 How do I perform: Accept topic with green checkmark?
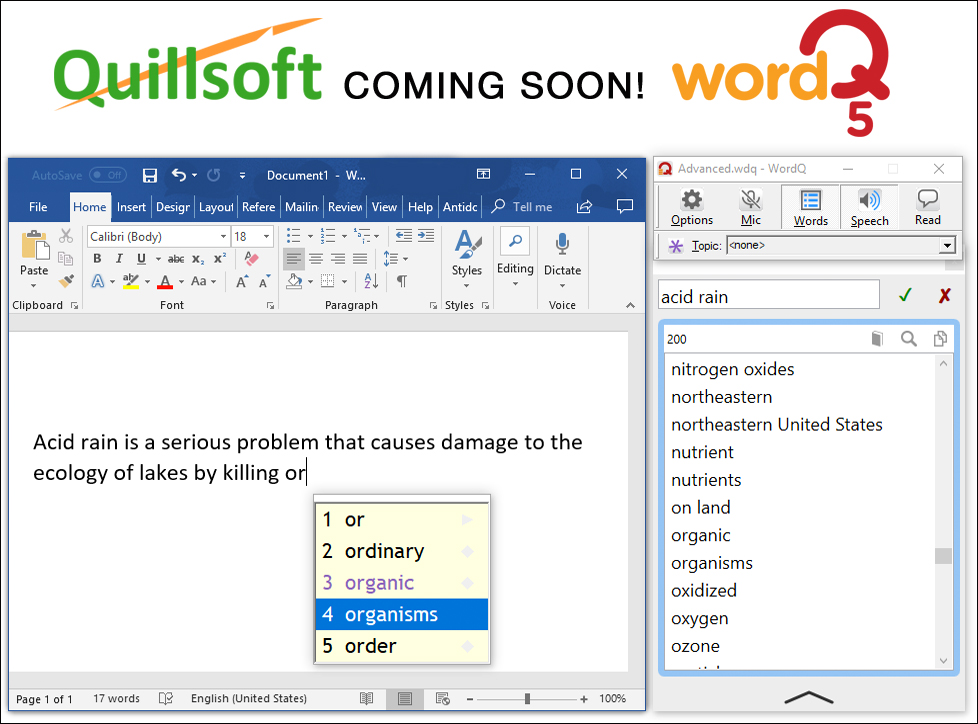(905, 295)
